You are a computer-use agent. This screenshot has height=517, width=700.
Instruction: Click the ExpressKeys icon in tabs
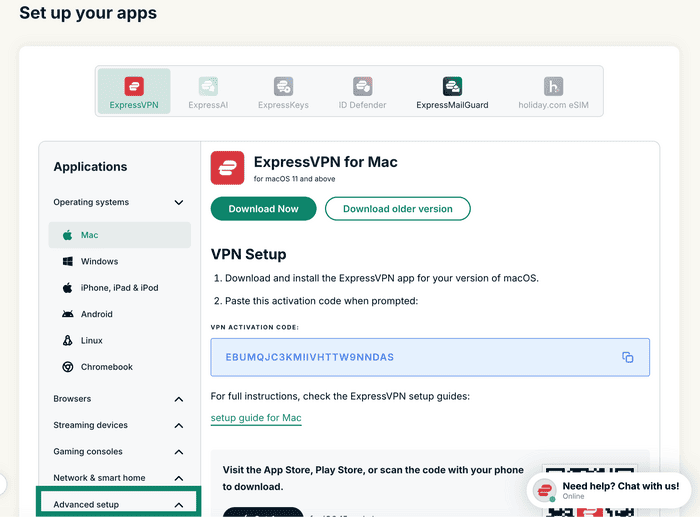click(x=283, y=86)
